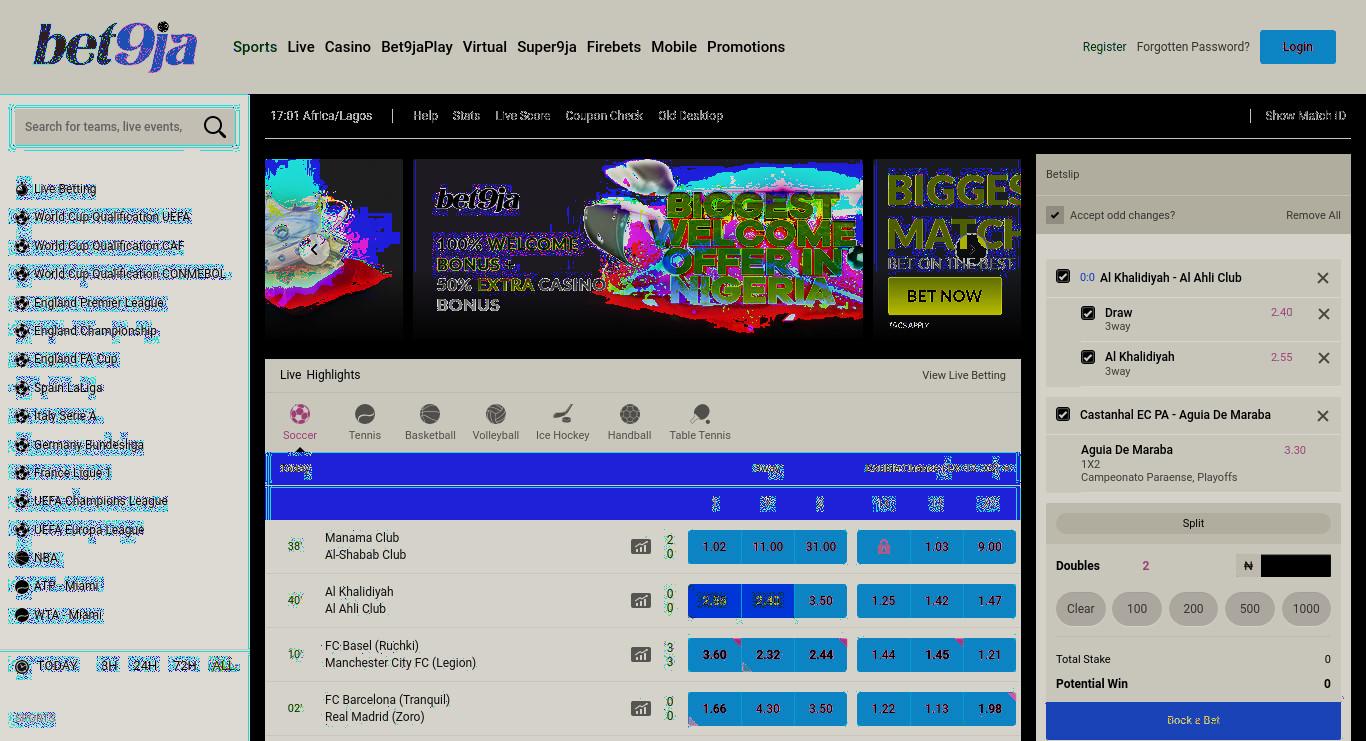Open stats icon for FC Barcelona match
1366x741 pixels.
point(640,709)
